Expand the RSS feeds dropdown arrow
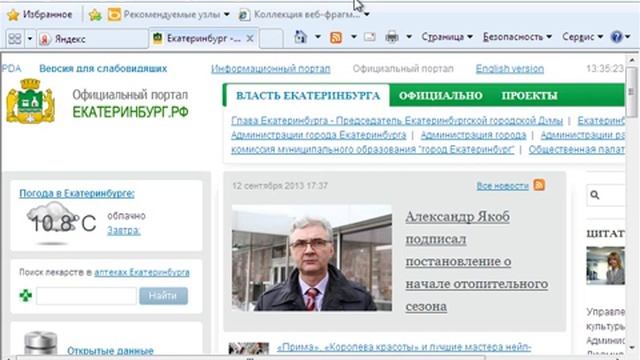The height and width of the screenshot is (360, 640). [x=353, y=37]
